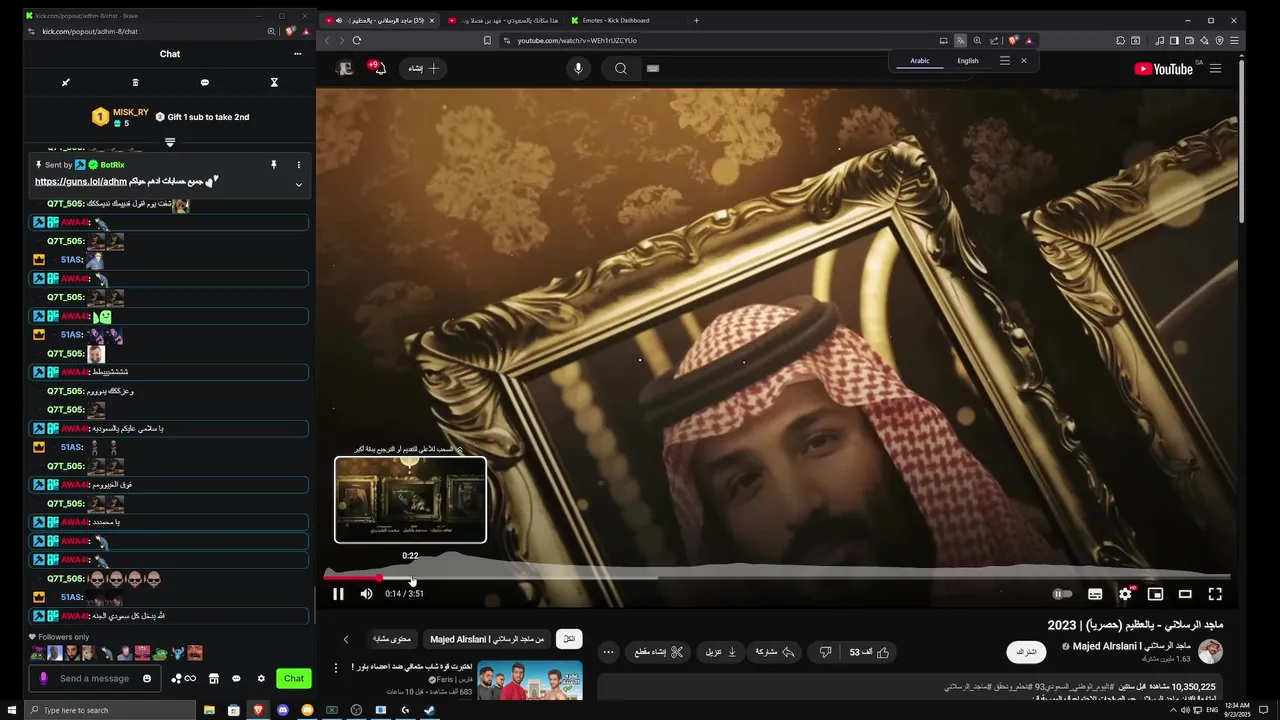The height and width of the screenshot is (720, 1280).
Task: Select English in translate popup
Action: pos(968,61)
